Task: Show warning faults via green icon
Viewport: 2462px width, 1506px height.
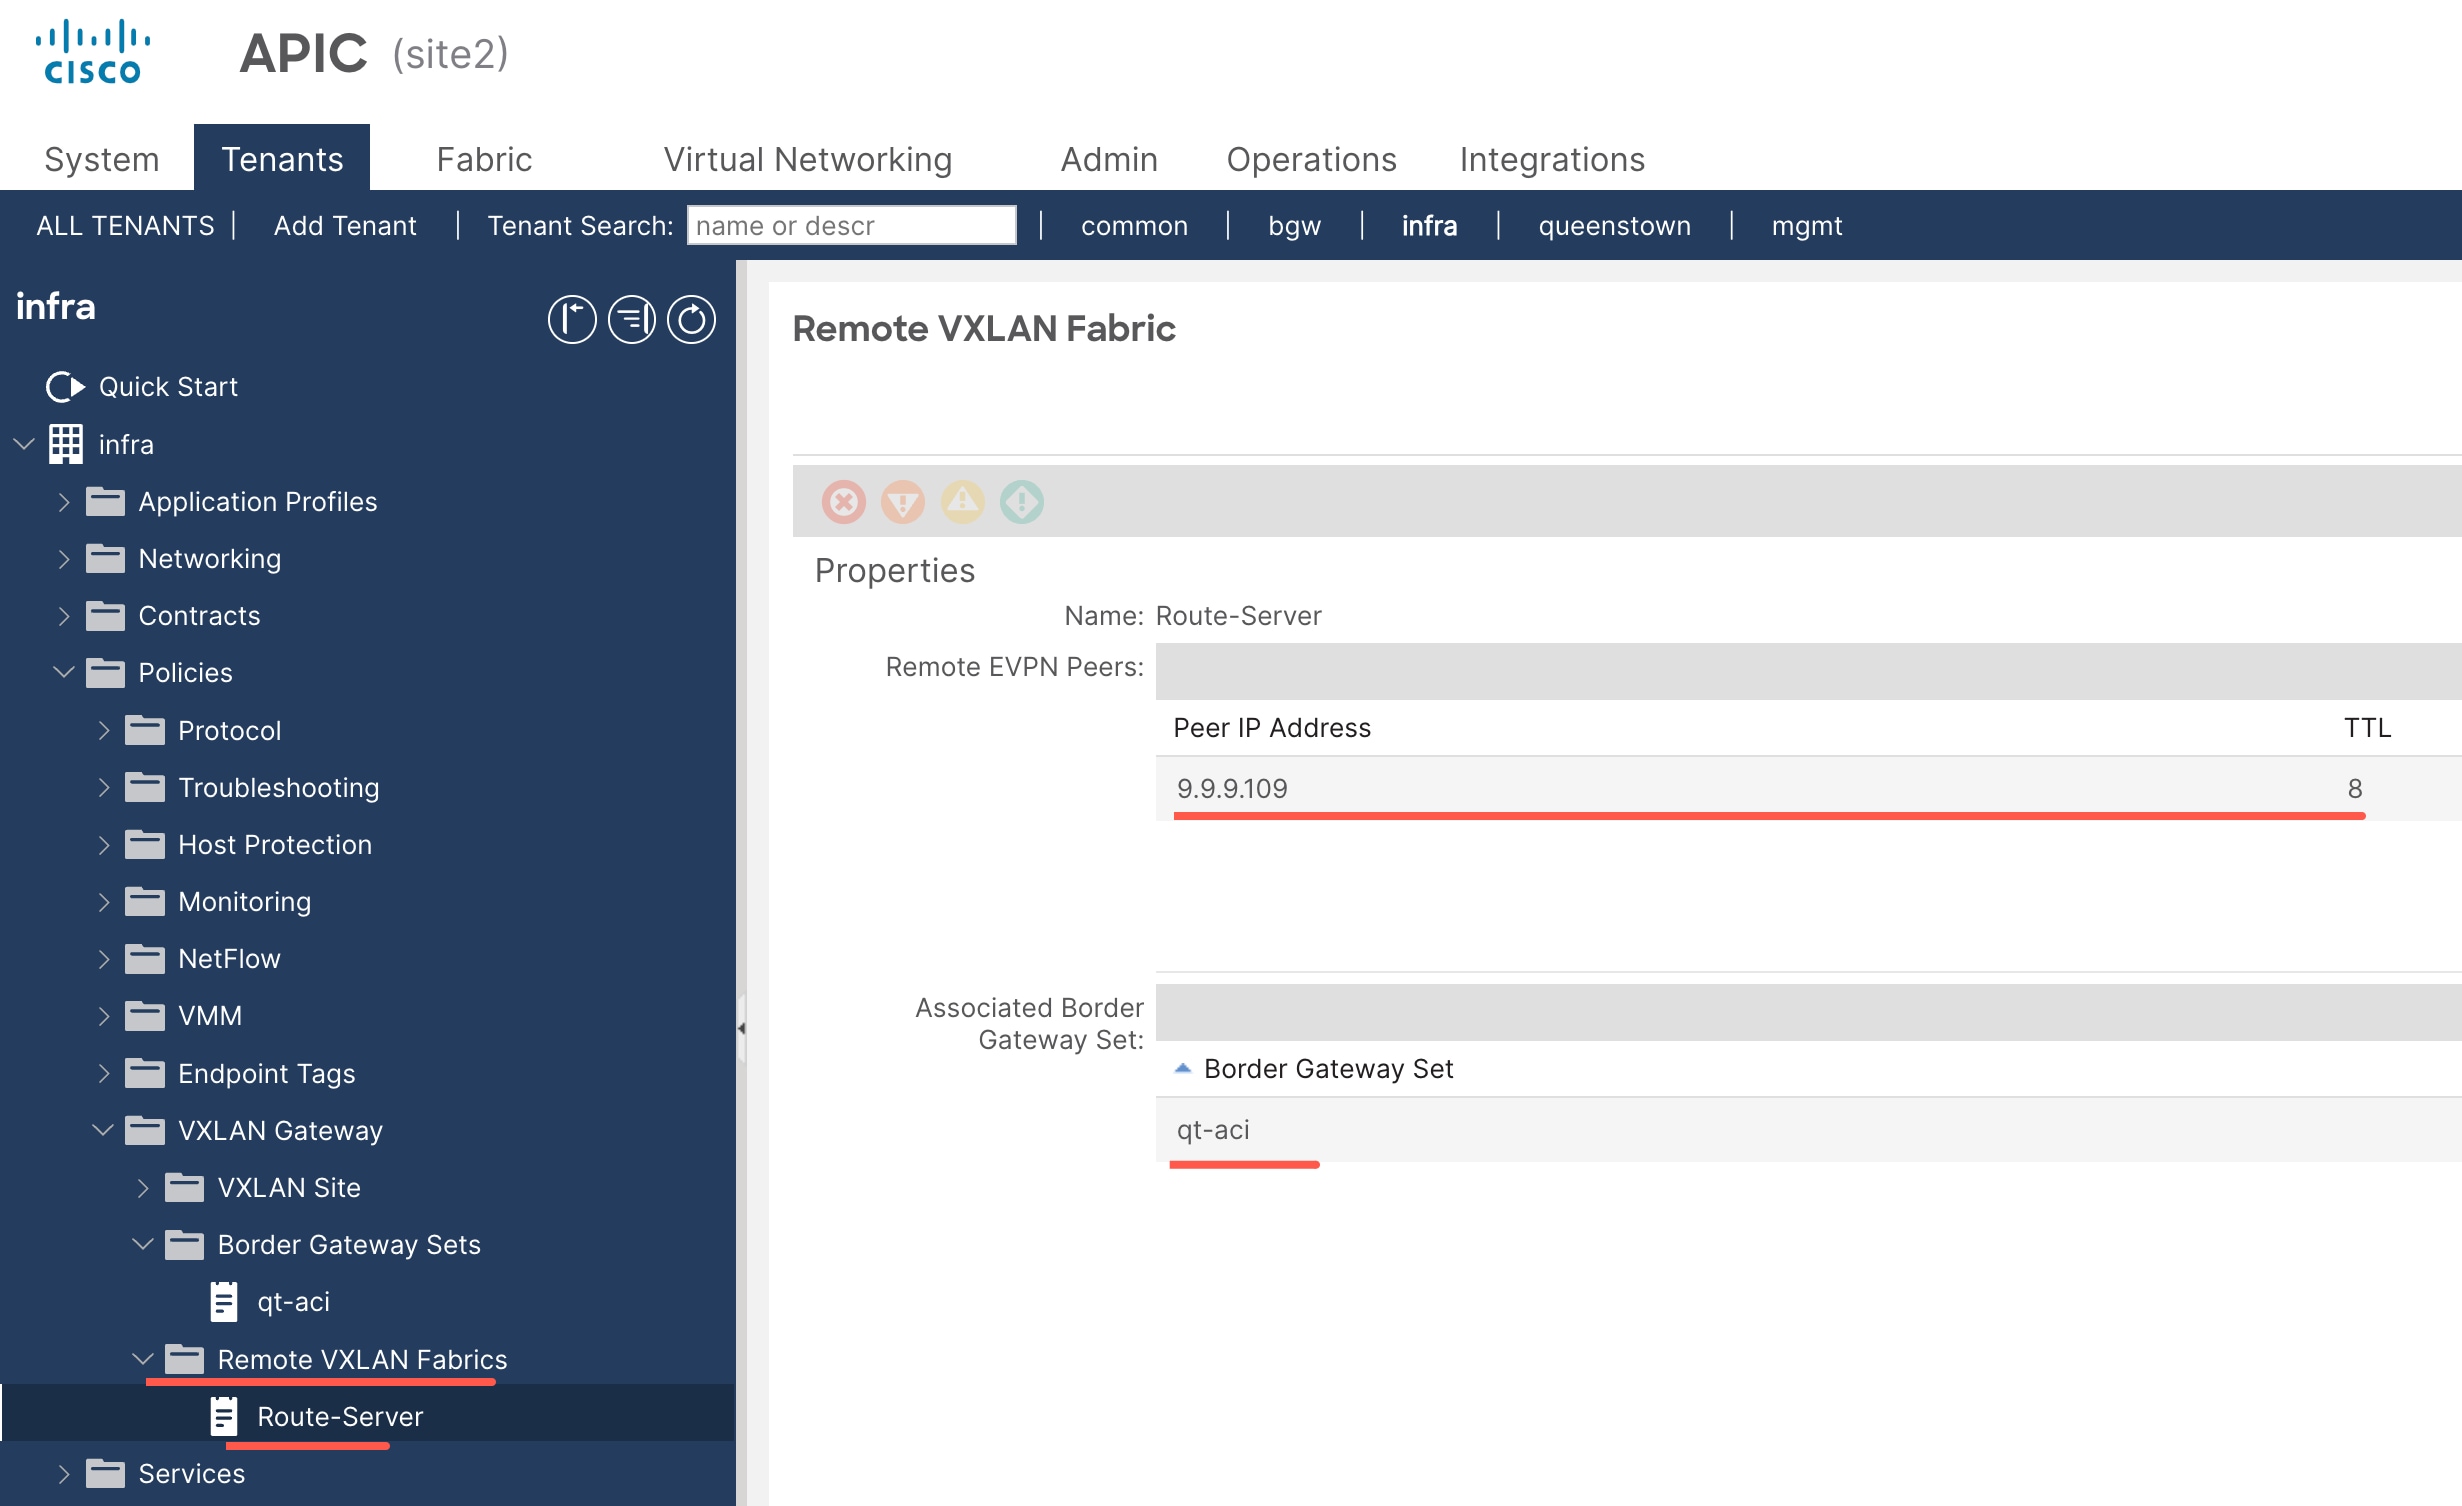Action: (x=1022, y=501)
